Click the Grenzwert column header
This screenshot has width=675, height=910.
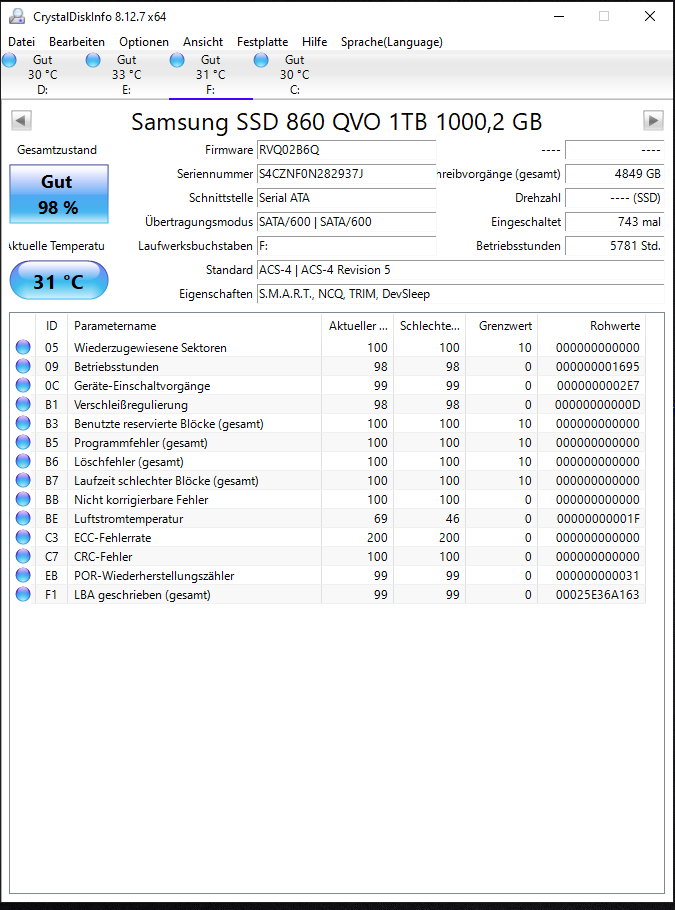point(501,326)
